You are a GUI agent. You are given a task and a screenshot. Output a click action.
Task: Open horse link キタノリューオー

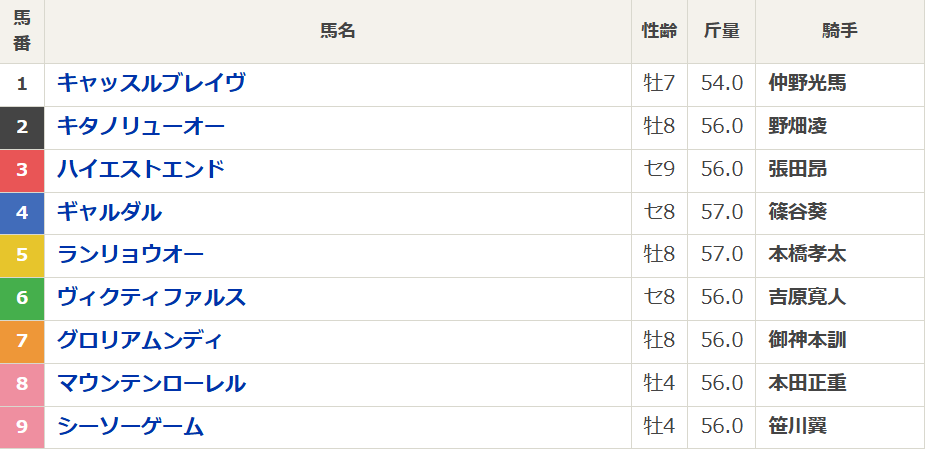pyautogui.click(x=141, y=126)
